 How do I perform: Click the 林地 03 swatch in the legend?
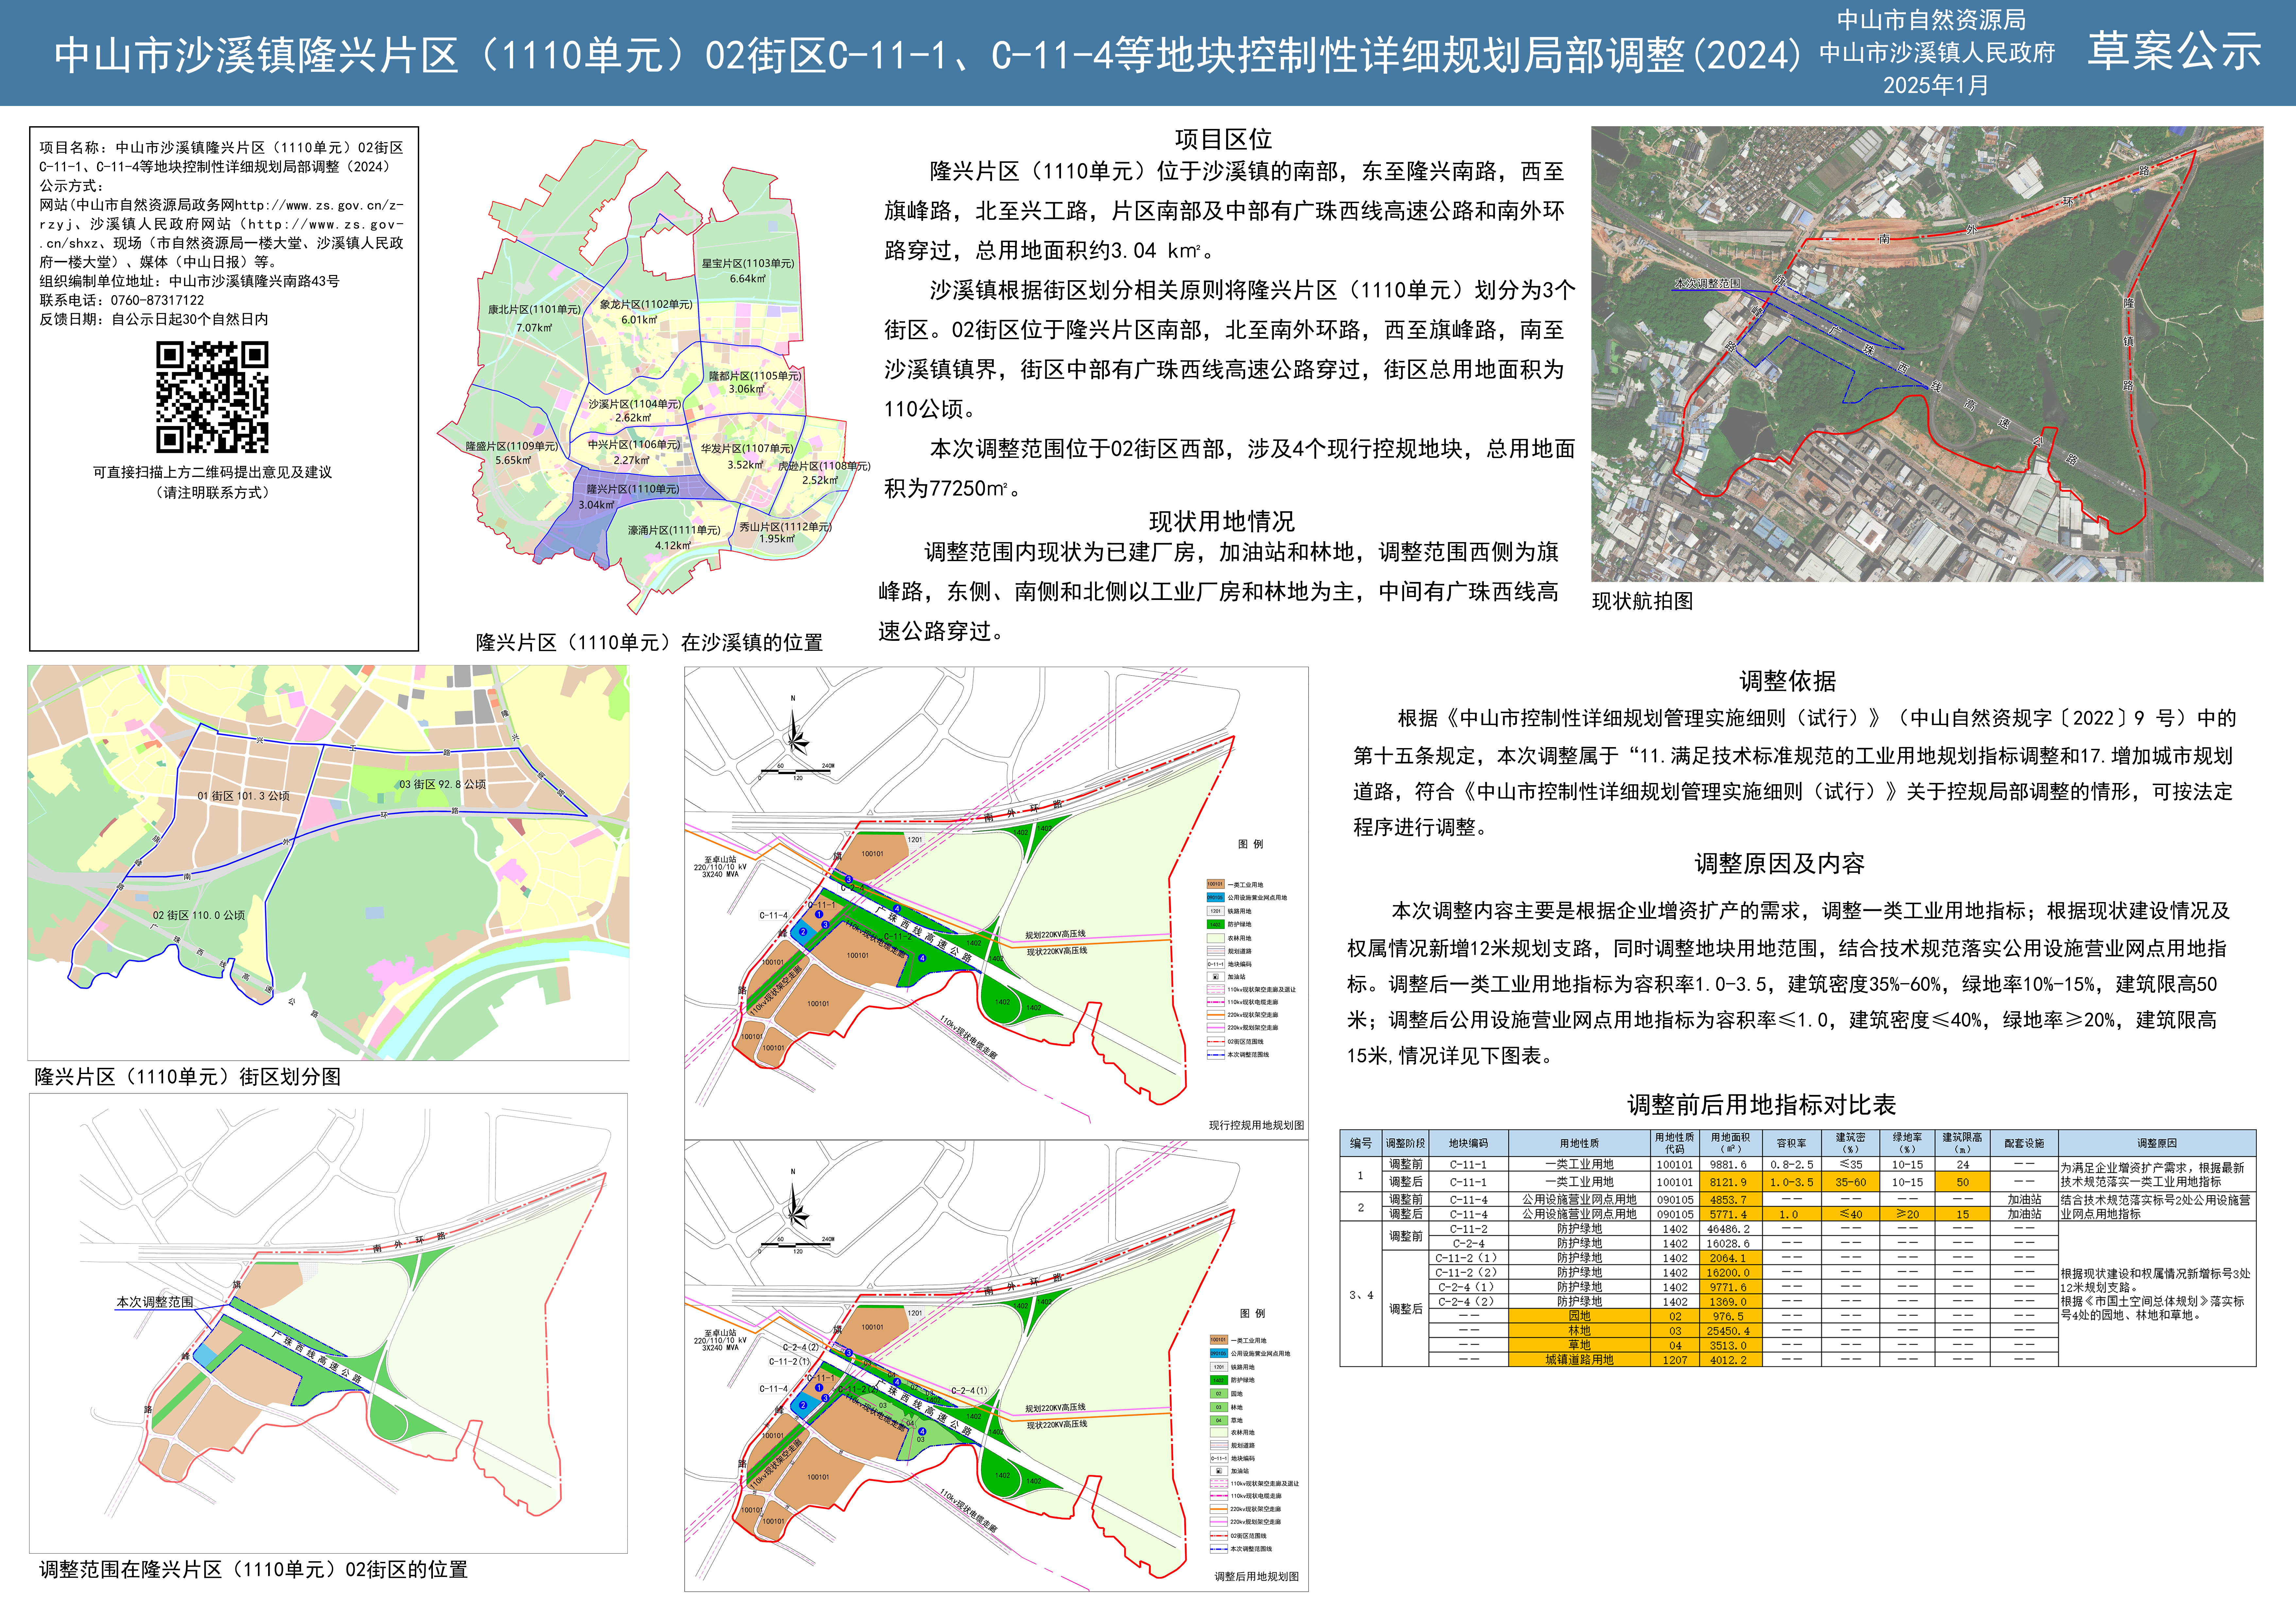pos(1219,1407)
